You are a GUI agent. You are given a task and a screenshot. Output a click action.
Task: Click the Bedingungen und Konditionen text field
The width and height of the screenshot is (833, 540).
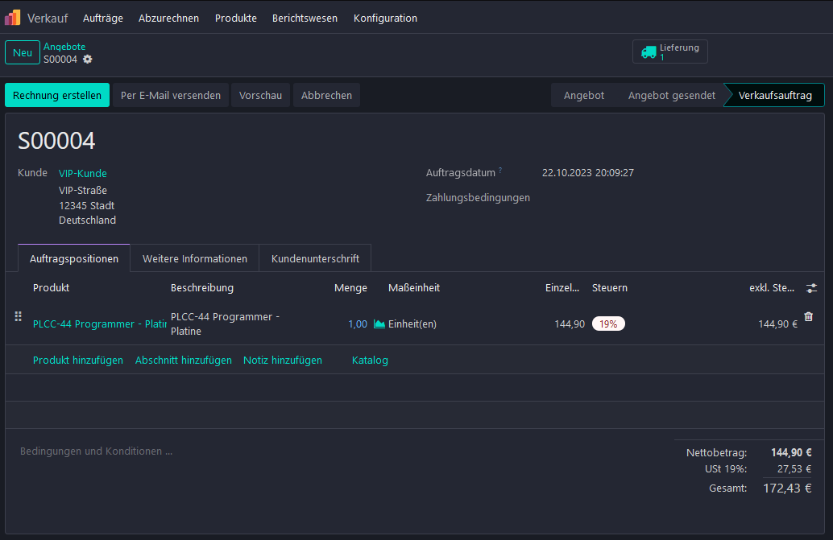tap(96, 451)
